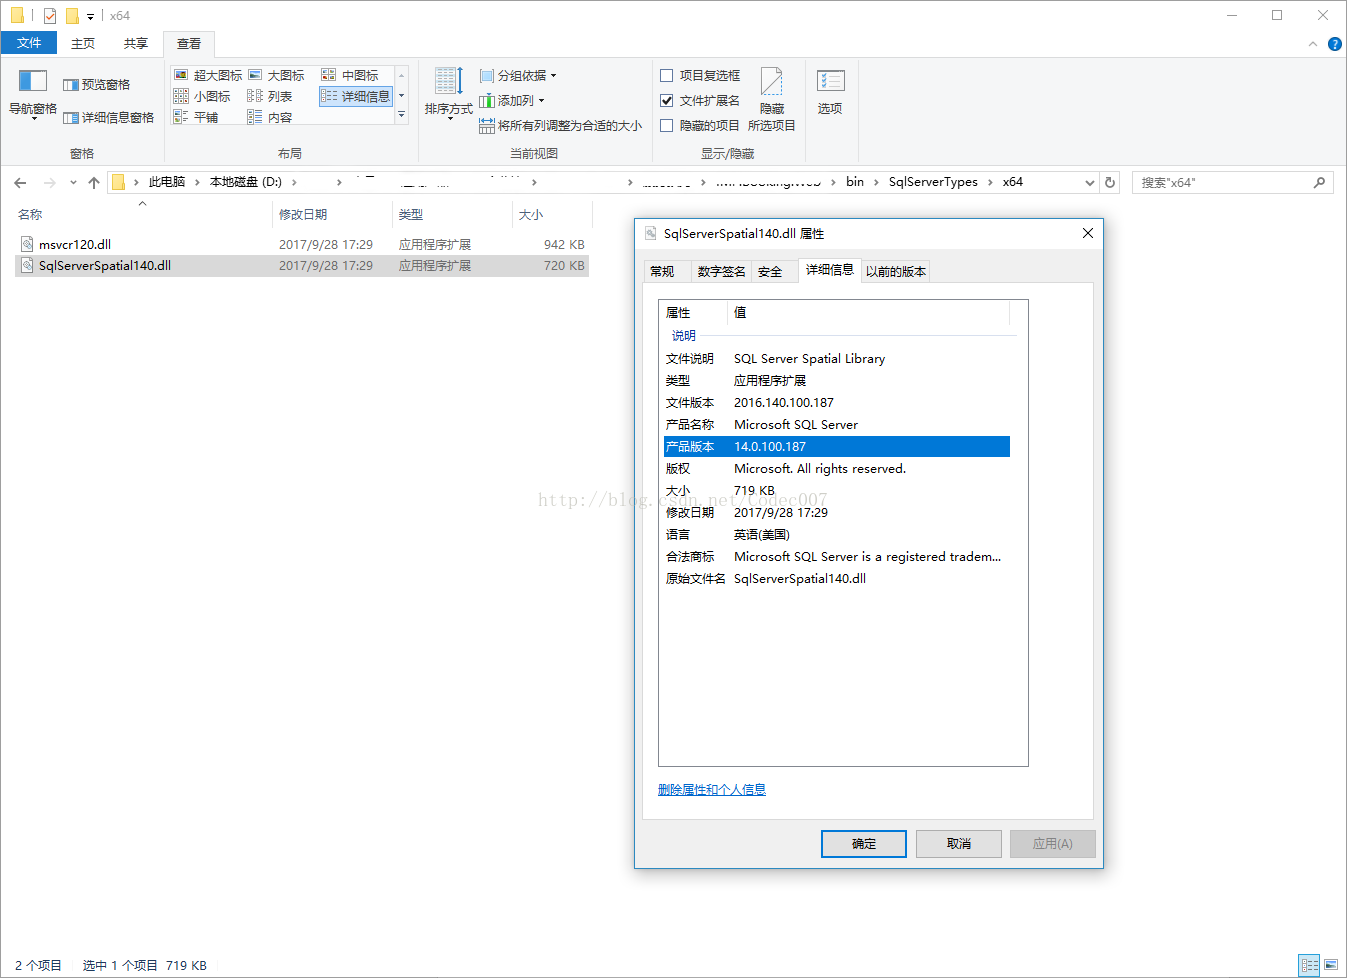The width and height of the screenshot is (1347, 978).
Task: Select the SQL Server Spatial Library description row
Action: (x=836, y=359)
